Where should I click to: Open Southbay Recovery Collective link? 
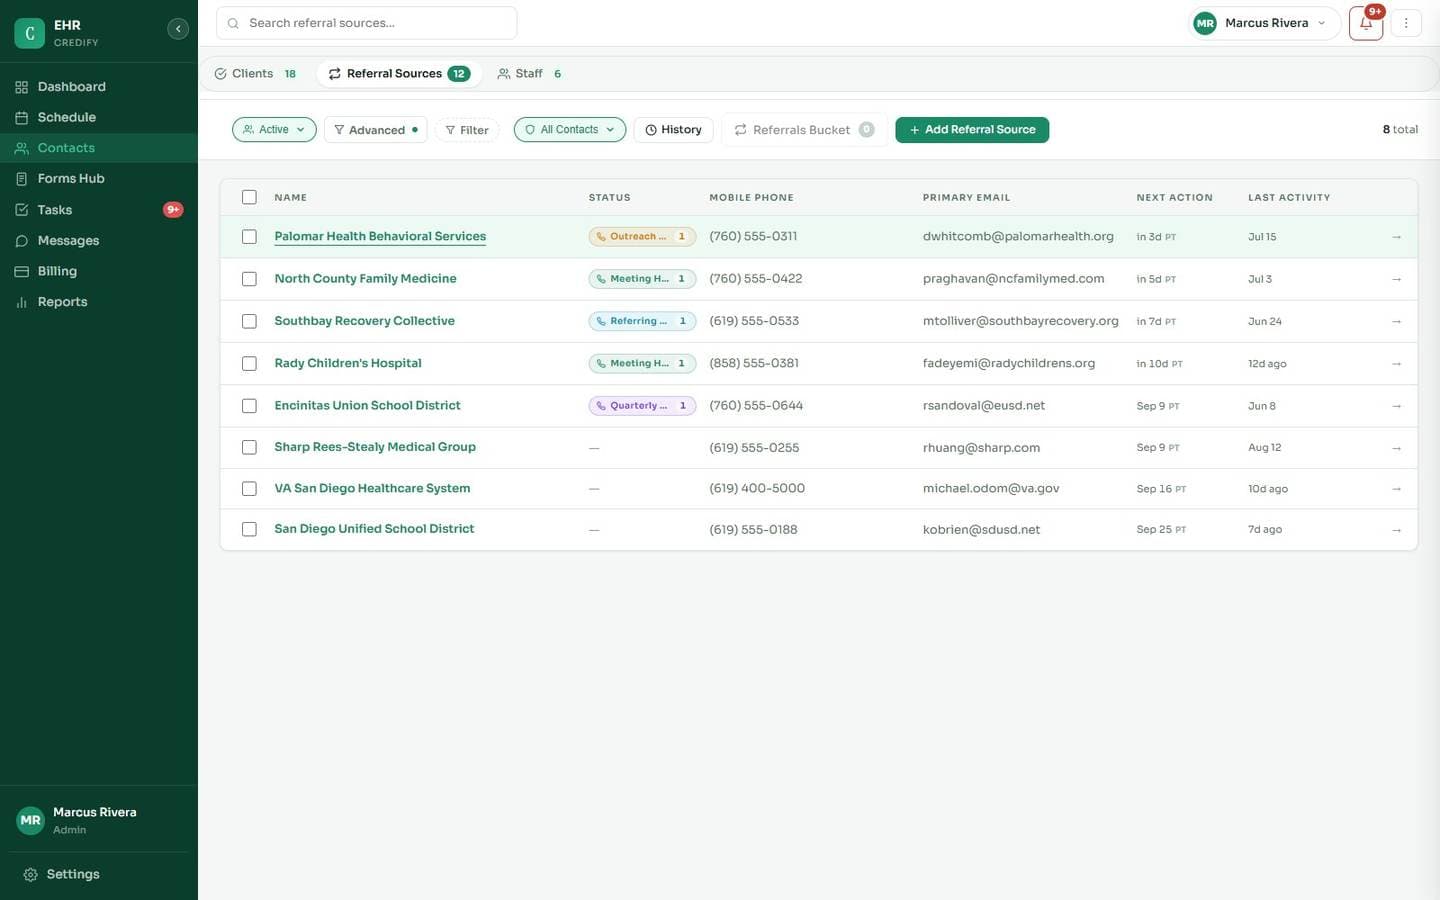[364, 321]
